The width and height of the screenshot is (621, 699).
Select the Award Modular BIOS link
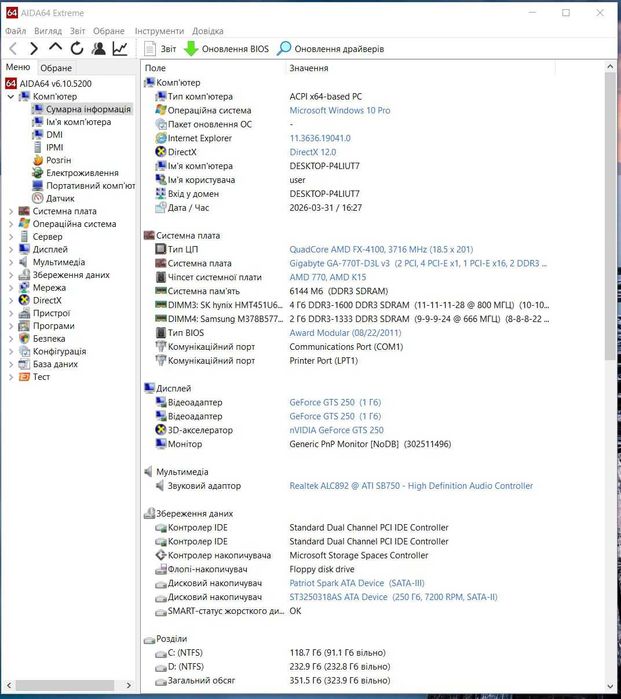[x=345, y=333]
